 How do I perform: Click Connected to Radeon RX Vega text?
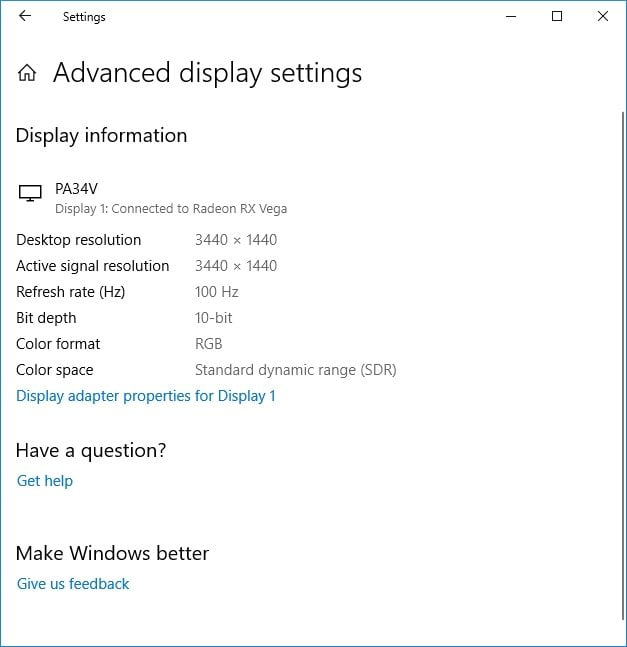[x=199, y=209]
